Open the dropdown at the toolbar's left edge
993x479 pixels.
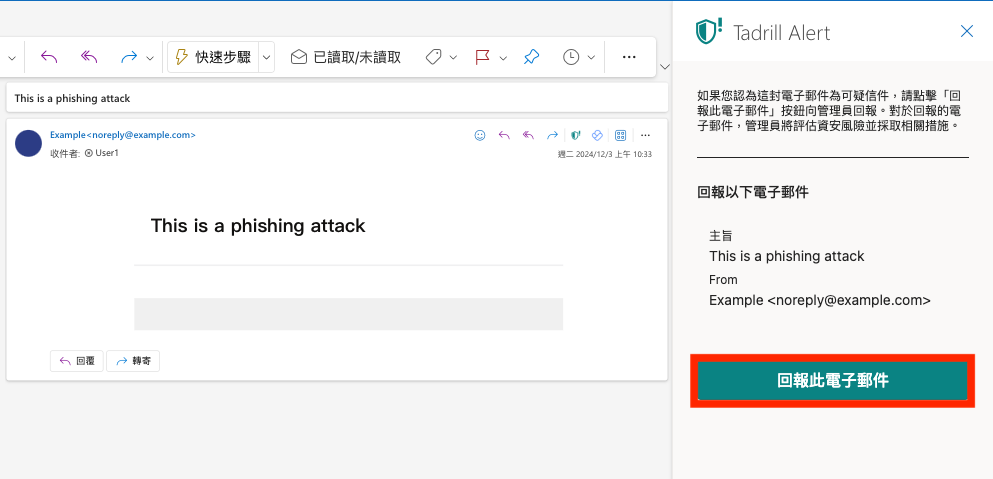coord(11,58)
